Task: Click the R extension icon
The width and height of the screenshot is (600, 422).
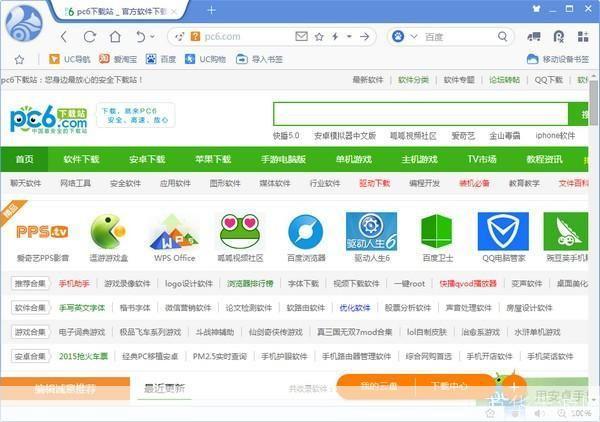Action: tap(559, 37)
